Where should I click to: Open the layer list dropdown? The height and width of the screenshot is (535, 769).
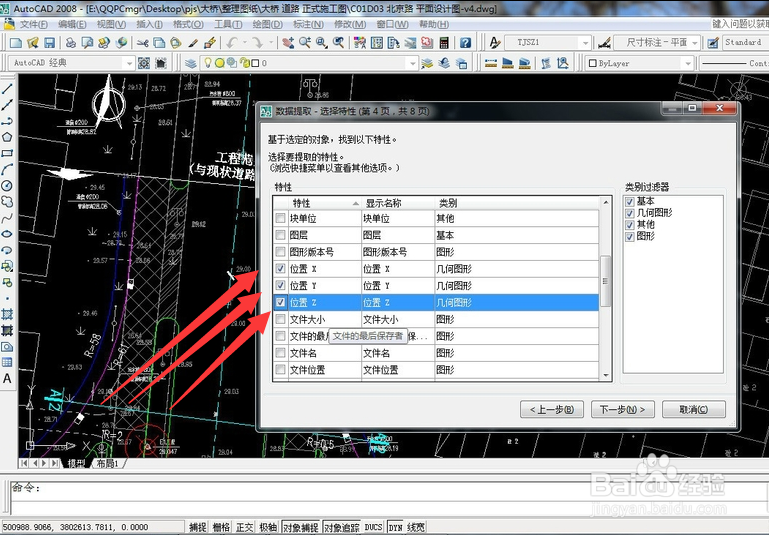(x=412, y=63)
